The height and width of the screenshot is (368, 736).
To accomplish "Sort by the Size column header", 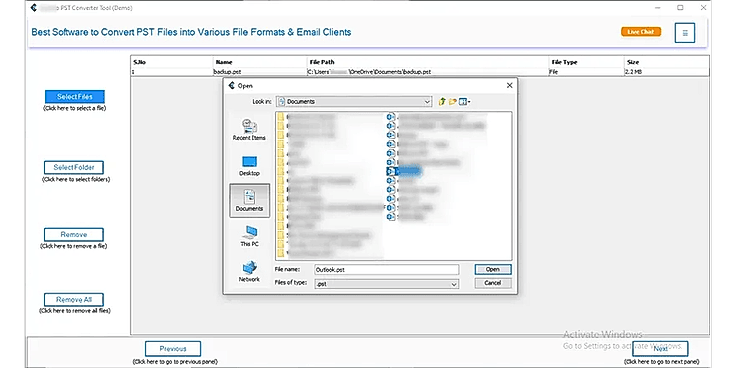I will click(667, 62).
